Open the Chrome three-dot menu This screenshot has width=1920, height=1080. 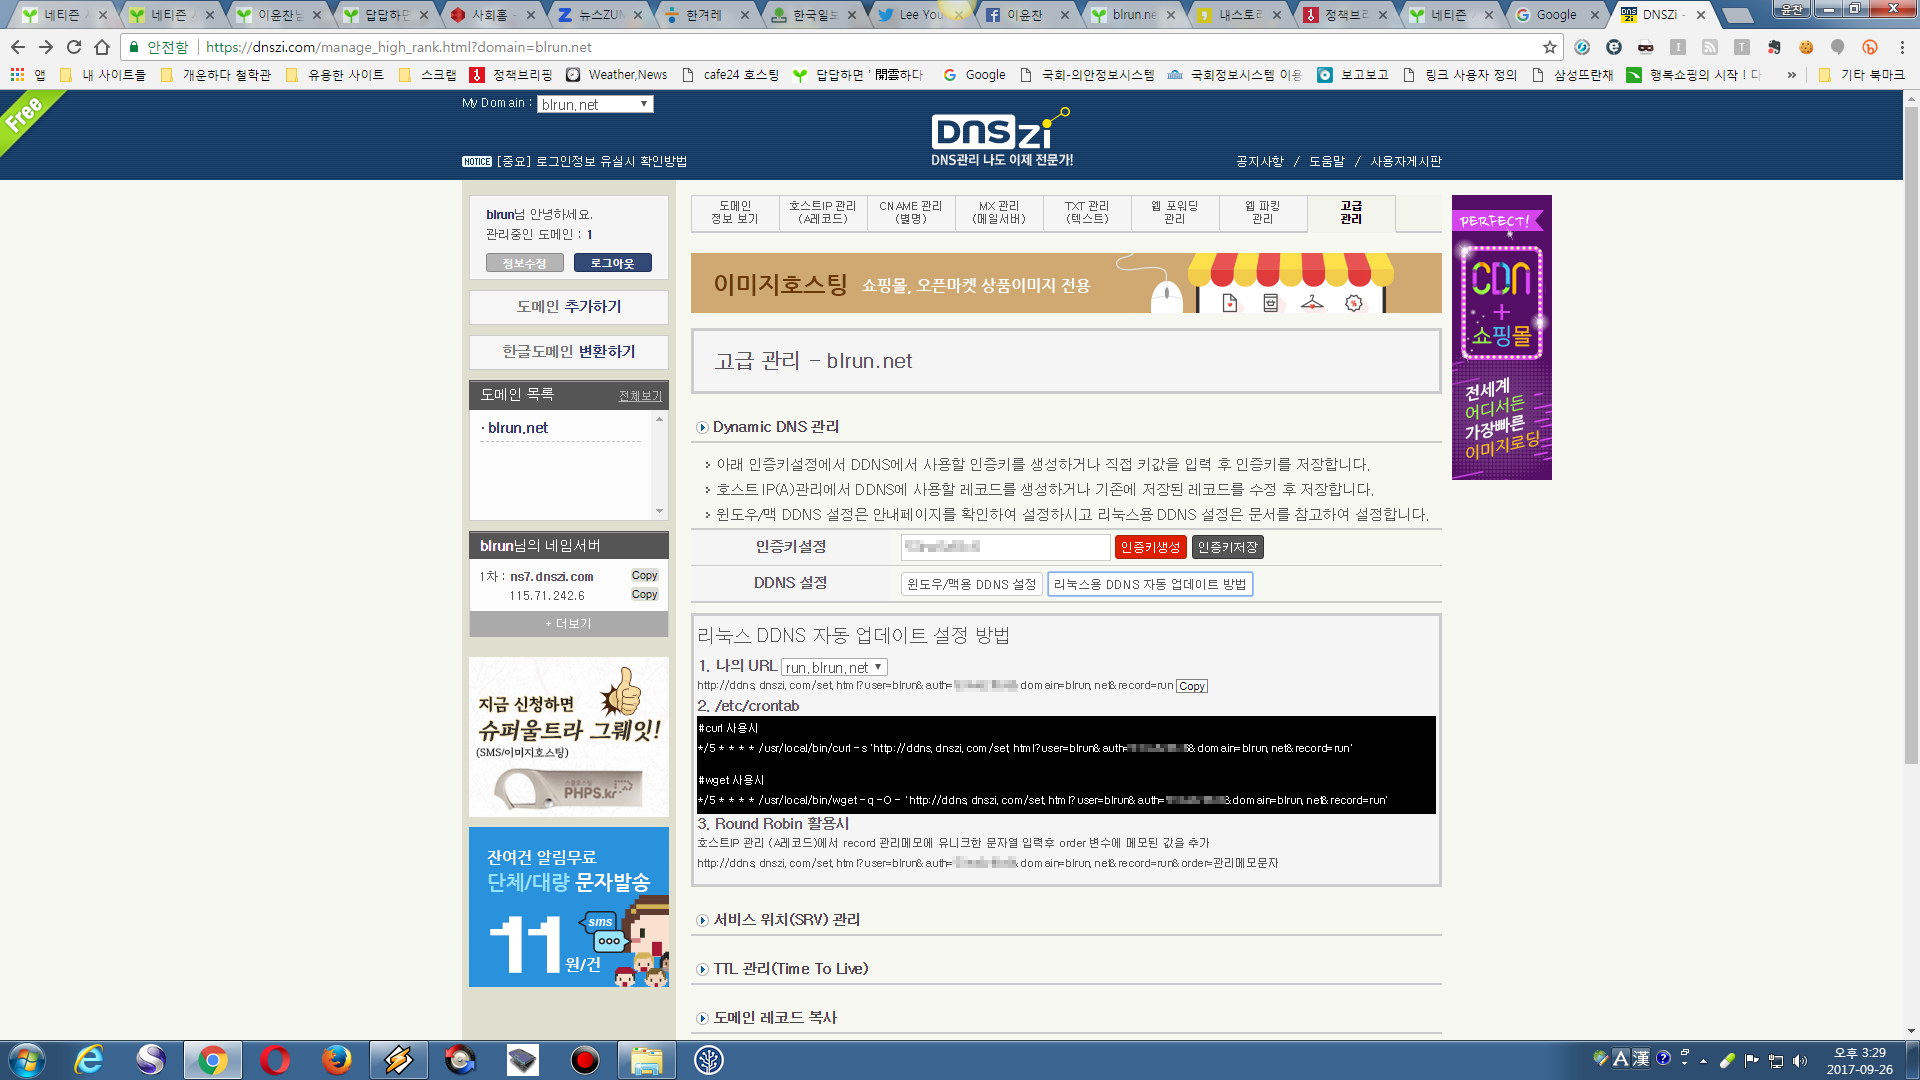point(1902,47)
